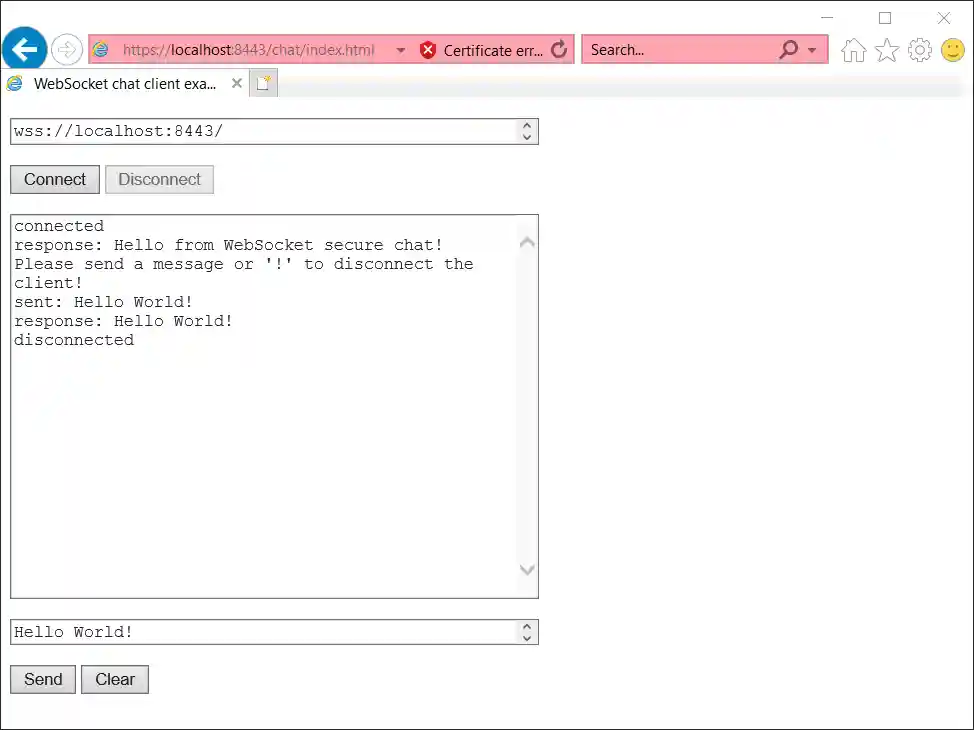The image size is (974, 730).
Task: Go to the home page via the Home icon
Action: pyautogui.click(x=853, y=49)
